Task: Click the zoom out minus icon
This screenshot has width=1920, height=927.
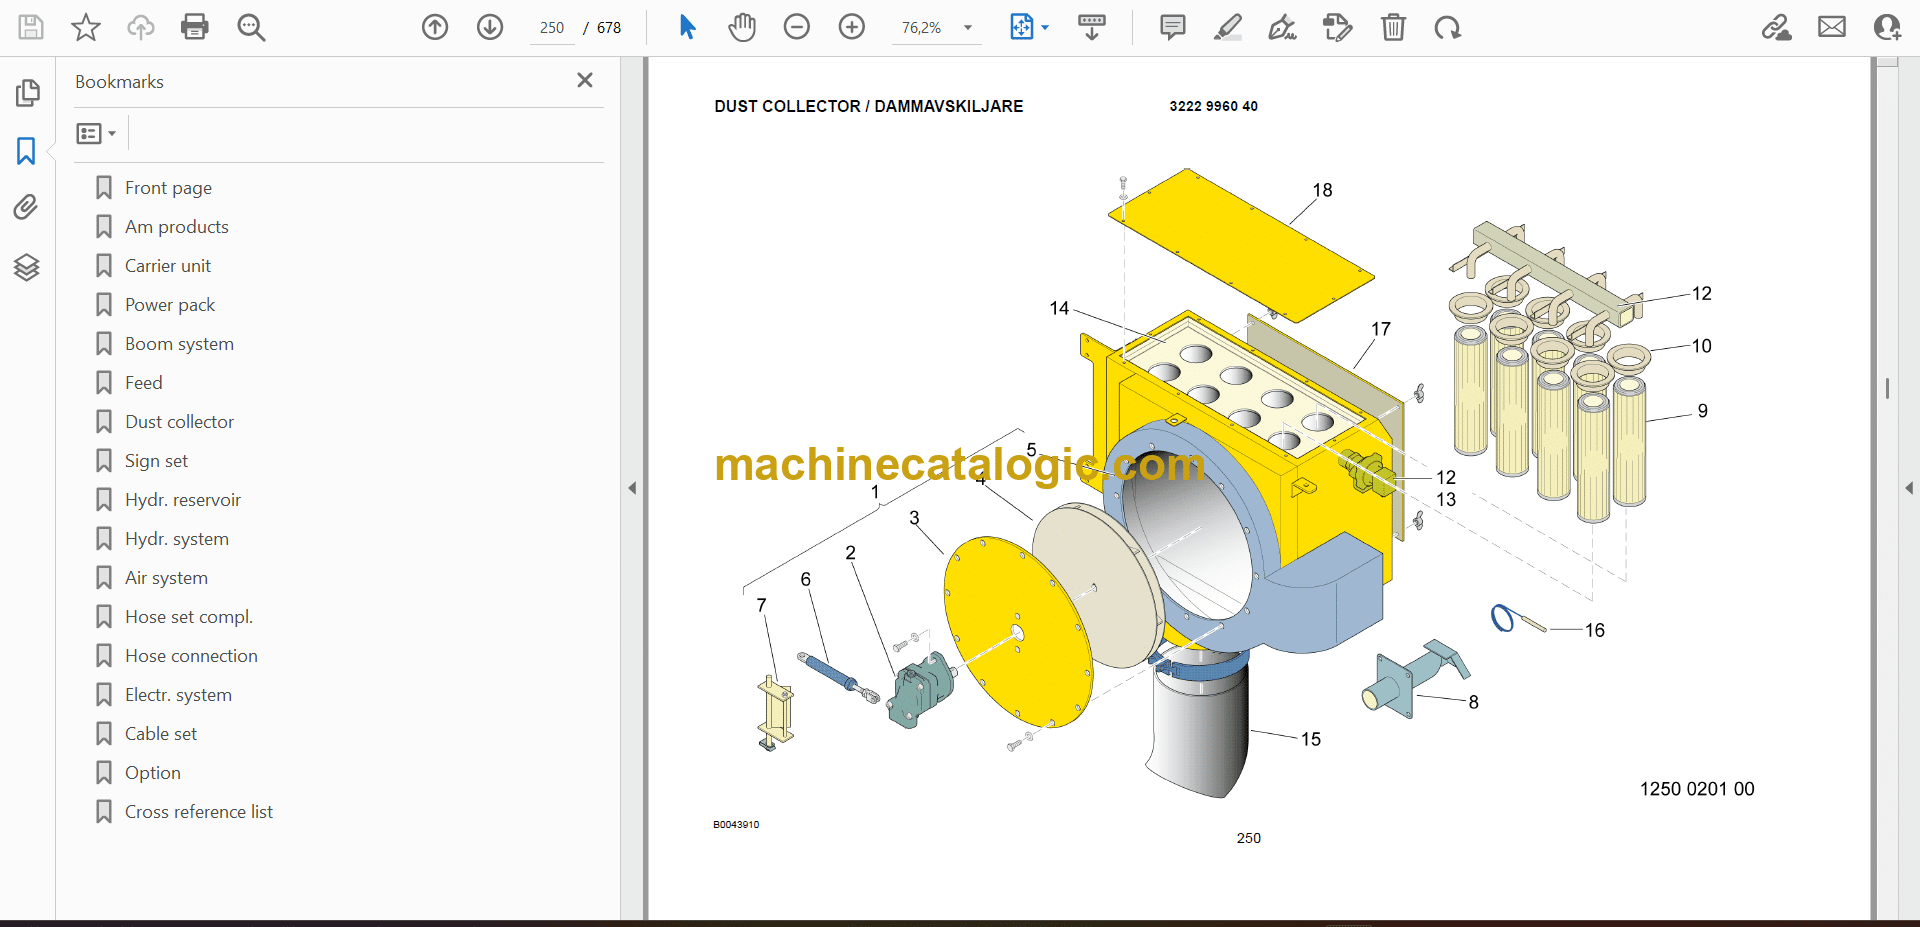Action: [797, 27]
